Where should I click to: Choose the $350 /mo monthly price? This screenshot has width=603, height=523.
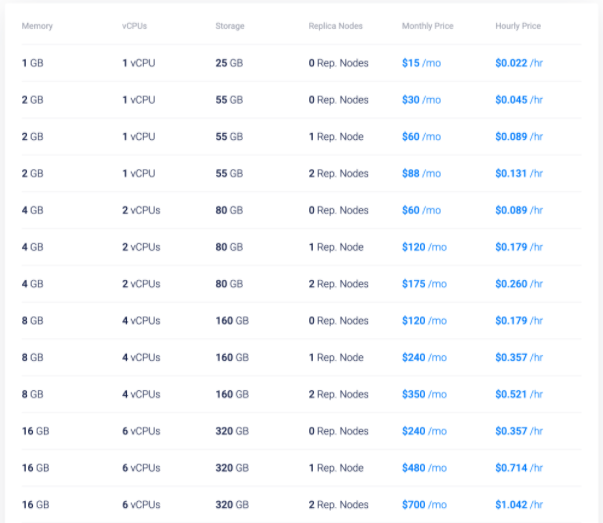point(424,394)
